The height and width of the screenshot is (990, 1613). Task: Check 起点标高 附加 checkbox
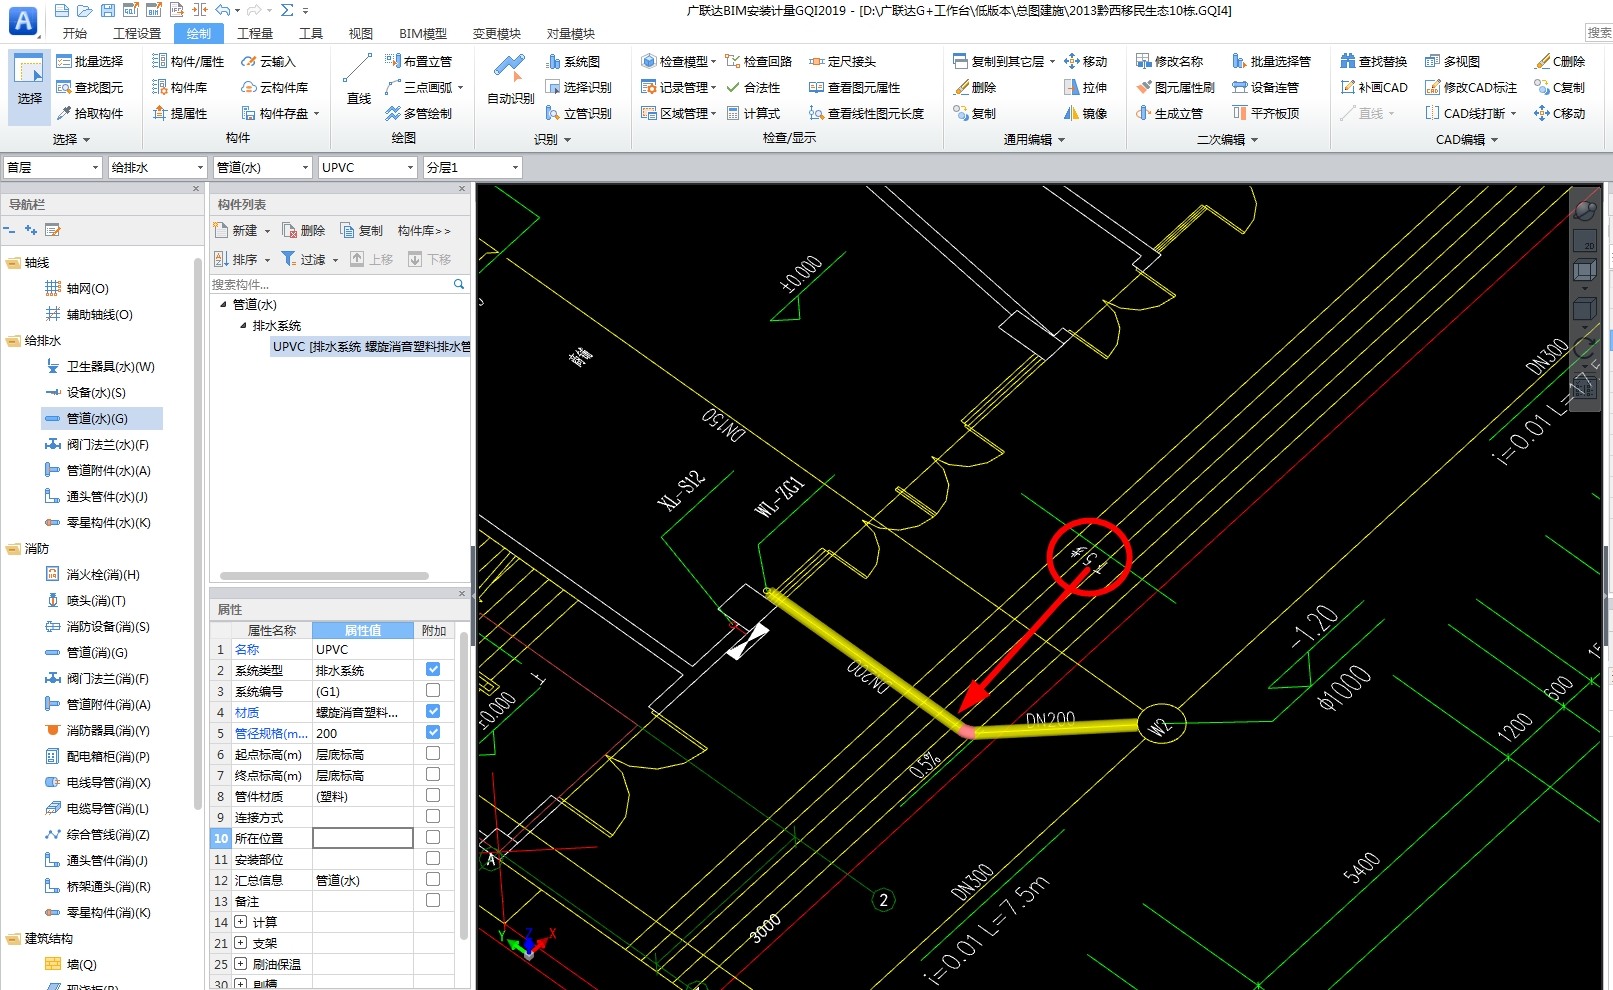click(x=433, y=753)
